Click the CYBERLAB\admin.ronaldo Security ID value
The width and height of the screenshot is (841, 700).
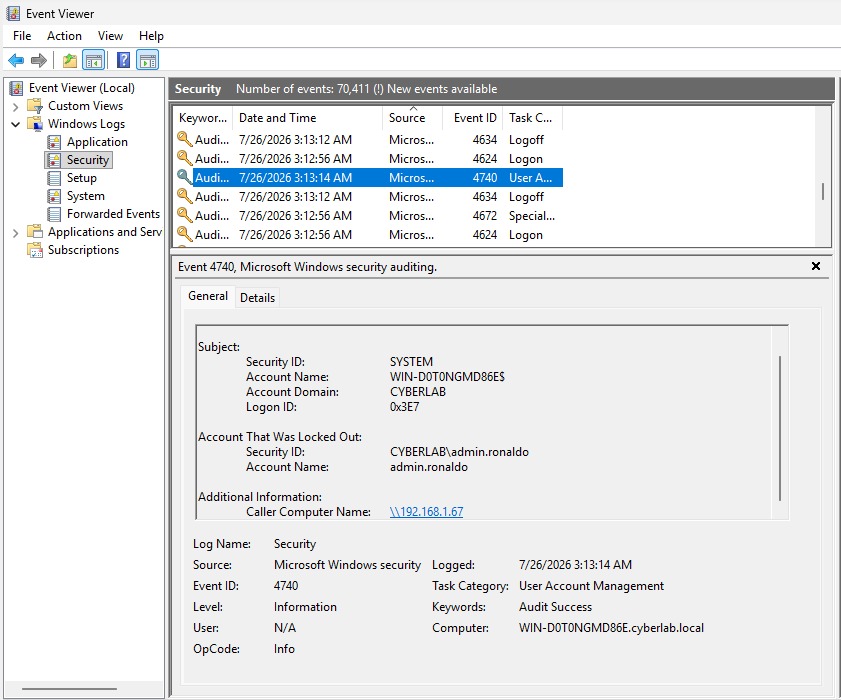pyautogui.click(x=459, y=452)
